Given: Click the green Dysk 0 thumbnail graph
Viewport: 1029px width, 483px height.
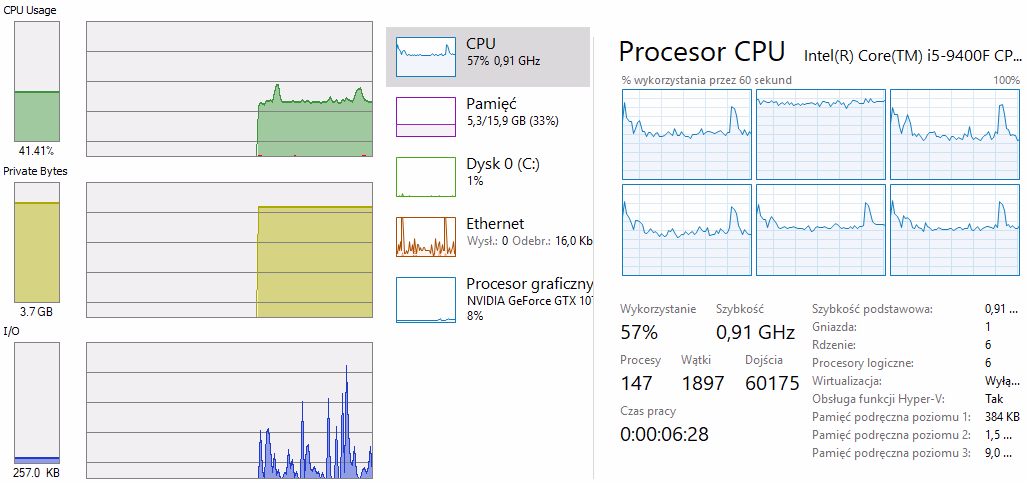Looking at the screenshot, I should pyautogui.click(x=426, y=176).
